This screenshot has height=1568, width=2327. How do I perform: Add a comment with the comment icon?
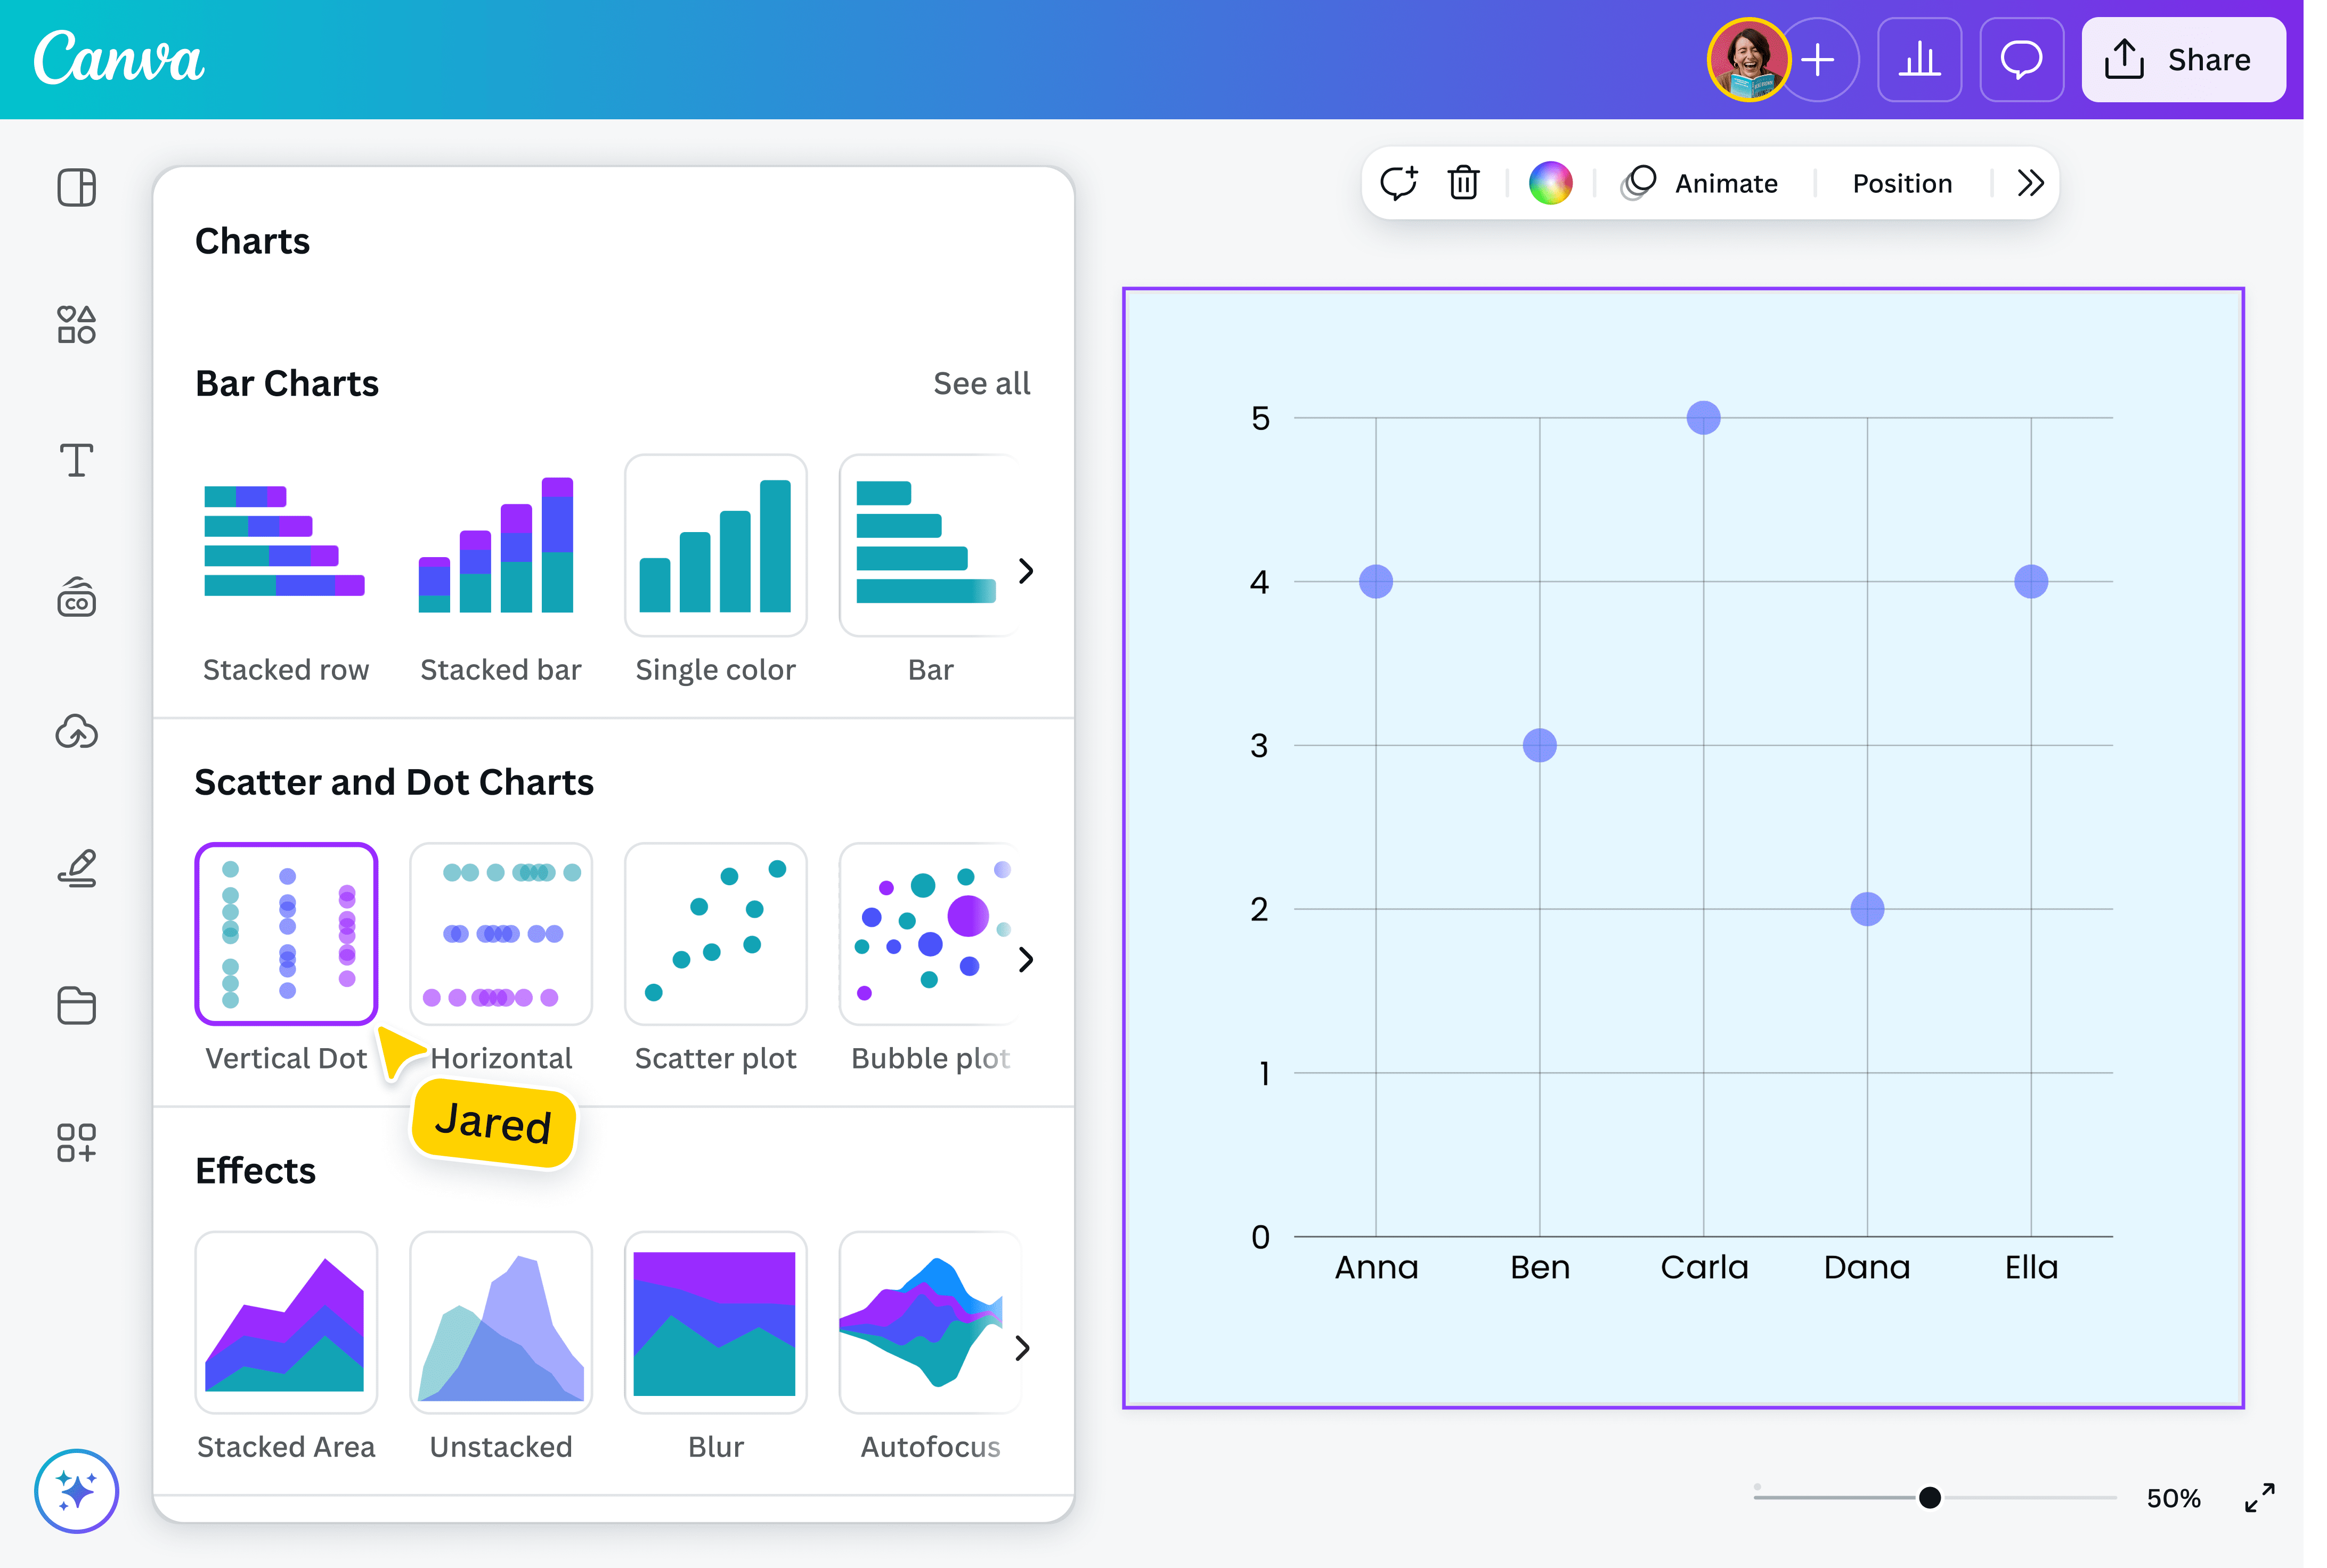tap(1399, 182)
